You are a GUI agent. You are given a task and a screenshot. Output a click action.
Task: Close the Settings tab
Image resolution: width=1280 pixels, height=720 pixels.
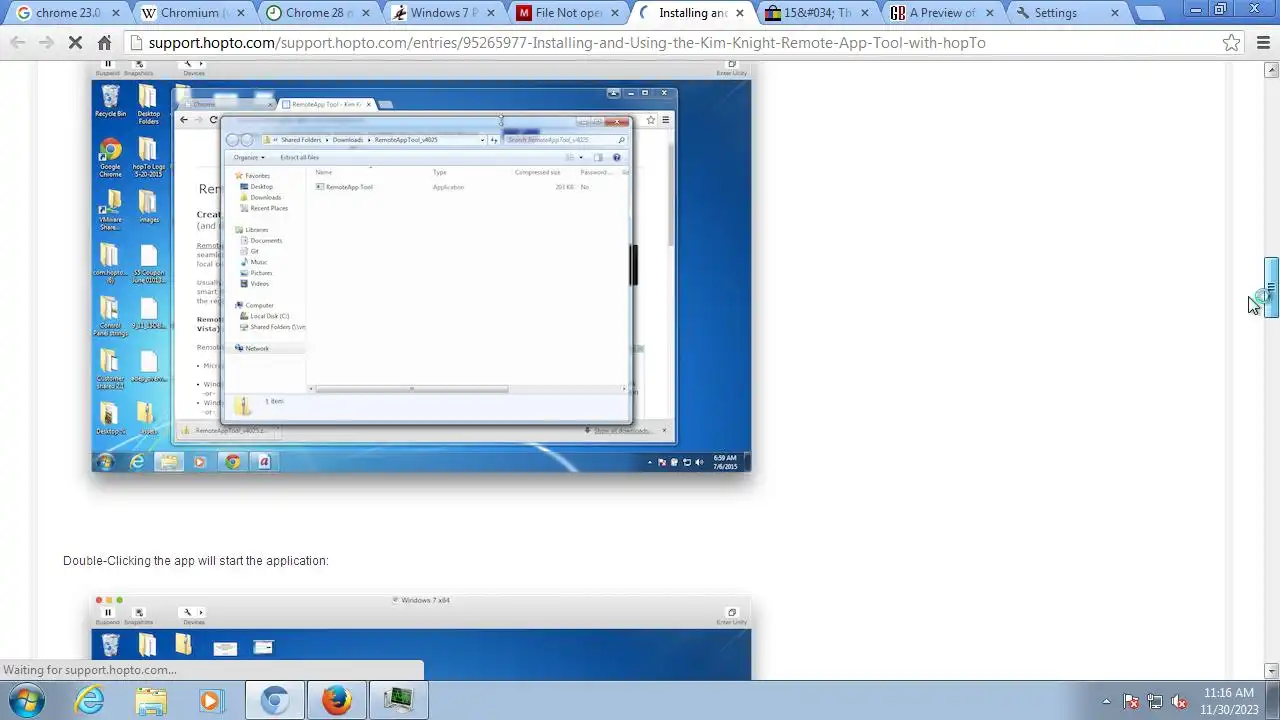[1115, 13]
